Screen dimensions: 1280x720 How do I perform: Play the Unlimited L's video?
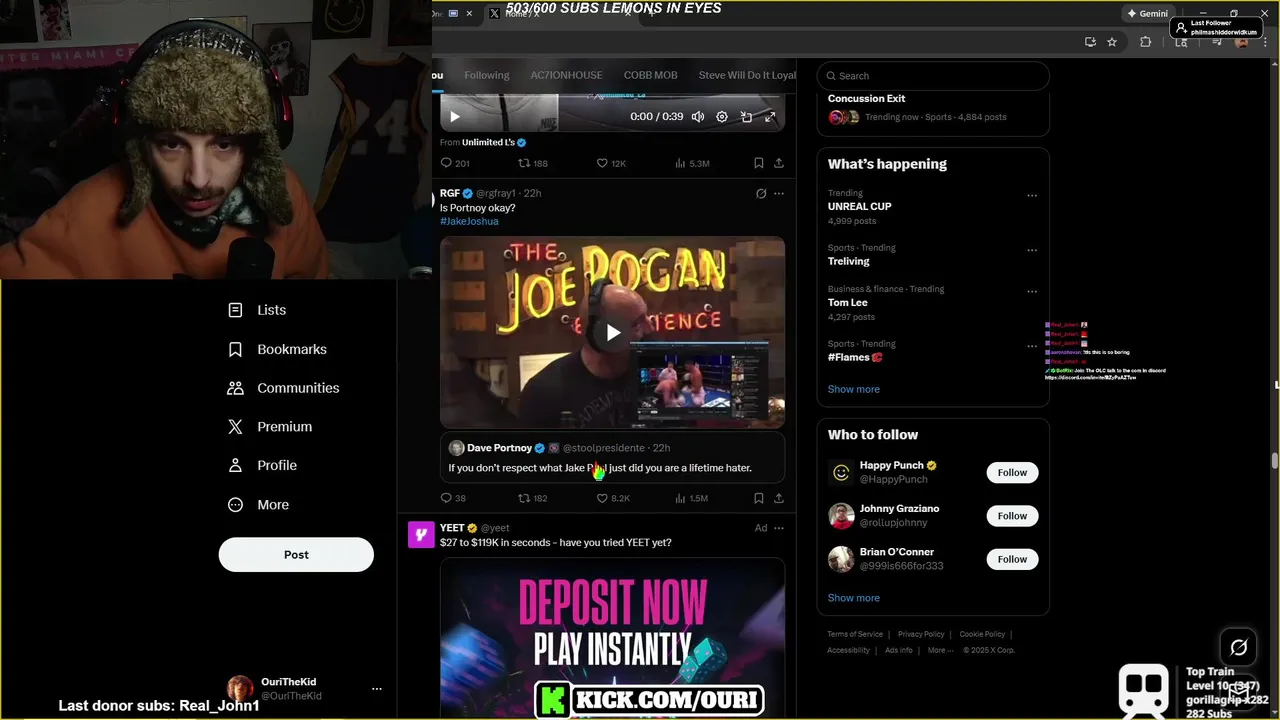coord(455,117)
